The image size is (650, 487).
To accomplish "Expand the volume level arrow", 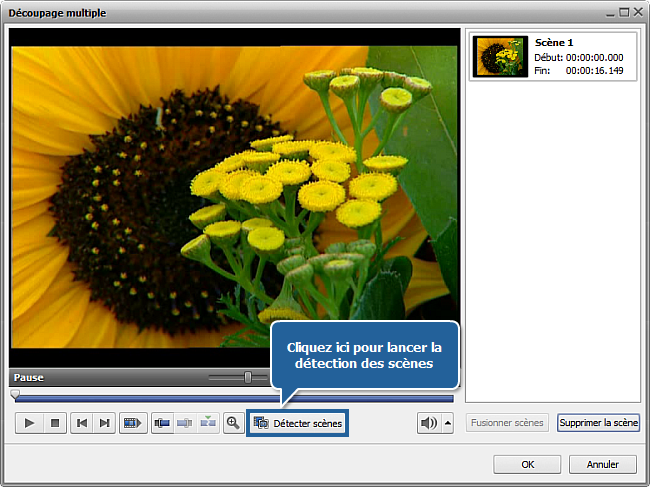I will click(x=447, y=423).
